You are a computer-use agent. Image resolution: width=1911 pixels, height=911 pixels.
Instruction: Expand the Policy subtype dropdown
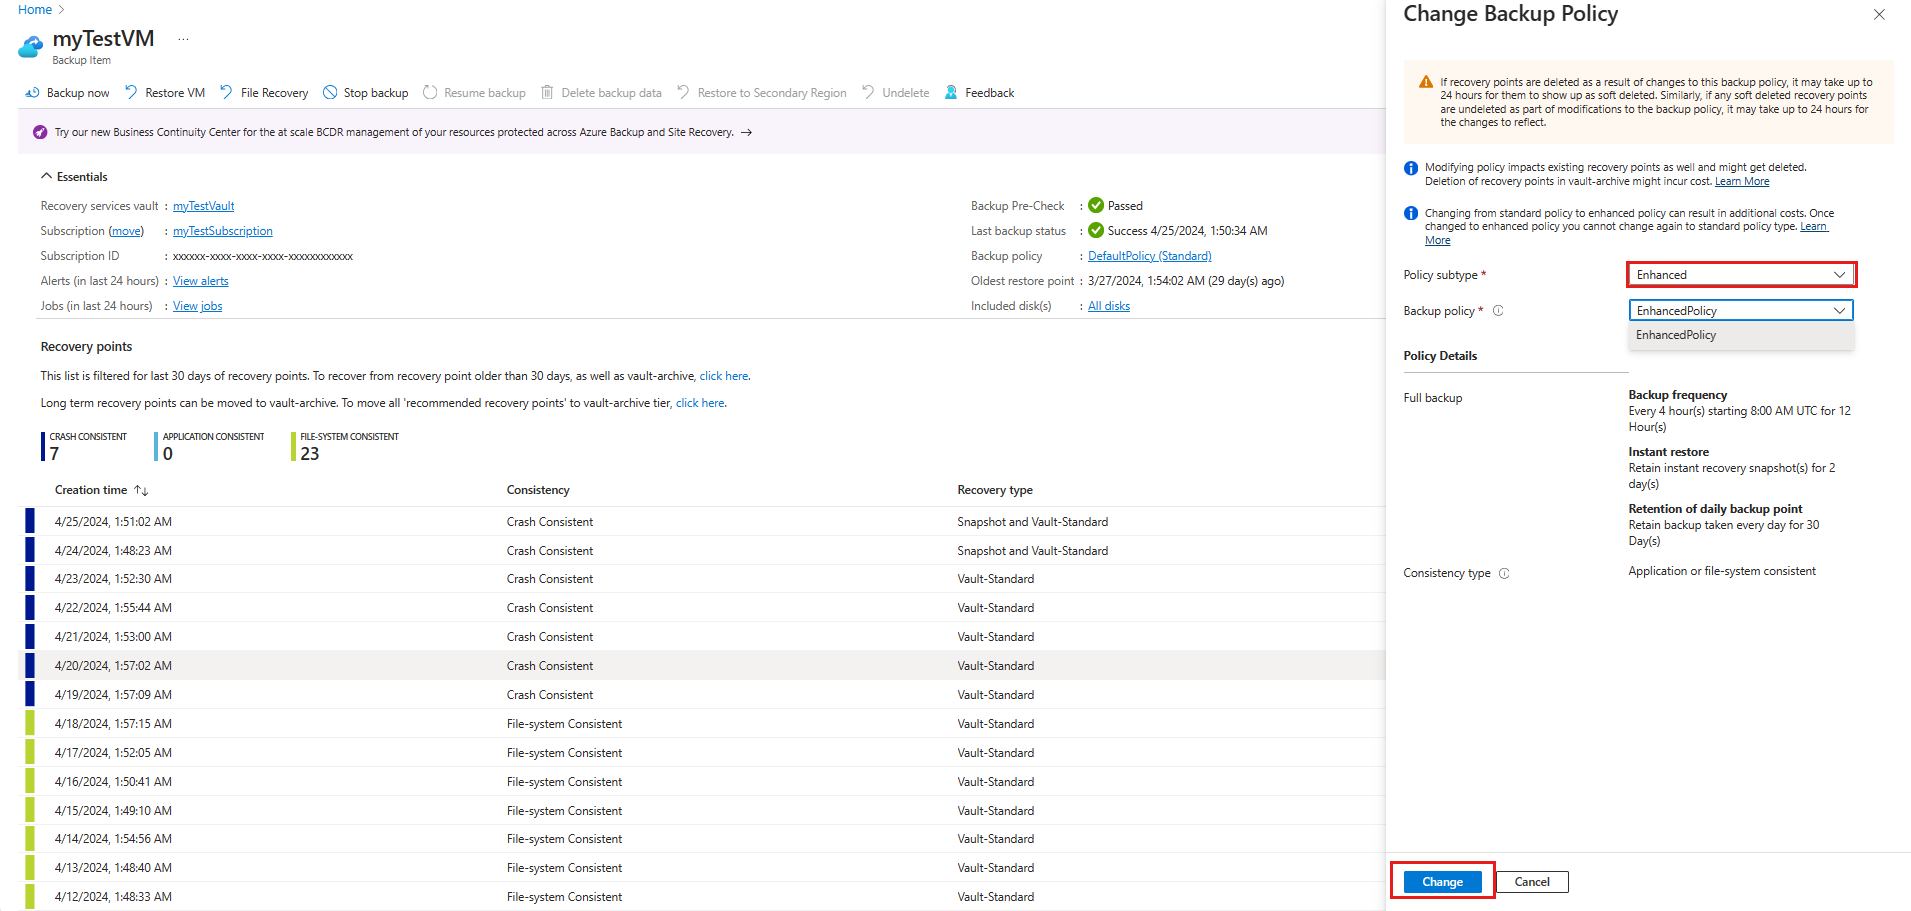point(1740,275)
